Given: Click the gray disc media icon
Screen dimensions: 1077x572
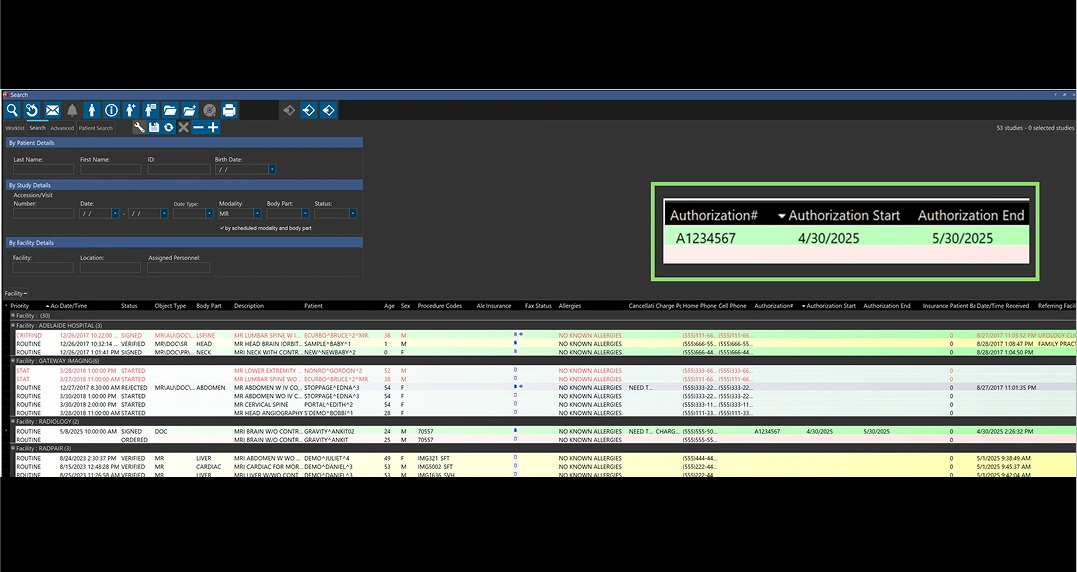Looking at the screenshot, I should 209,110.
